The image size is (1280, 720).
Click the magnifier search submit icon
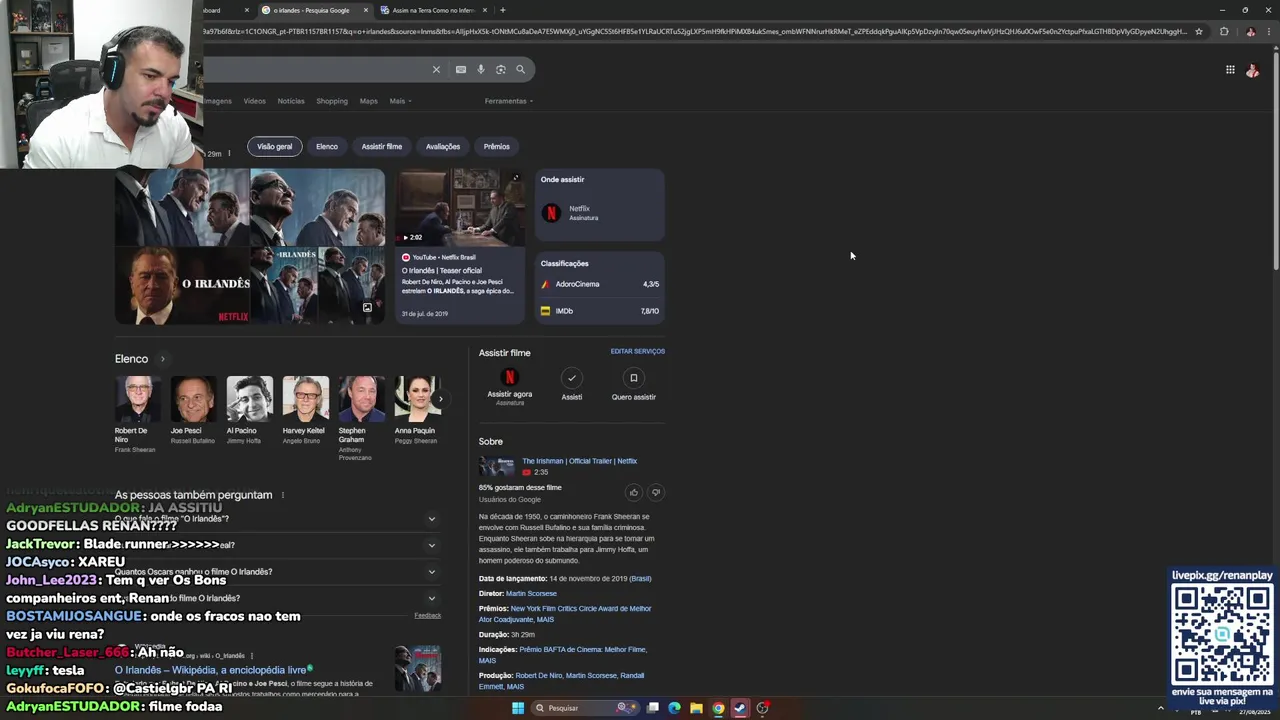pos(520,69)
